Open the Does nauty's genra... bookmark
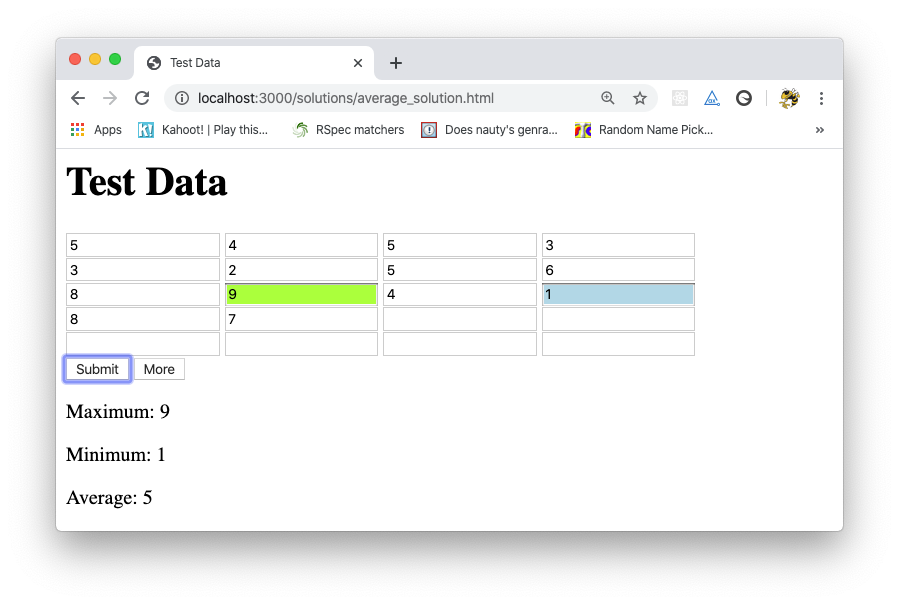Screen dimensions: 899x605 click(x=489, y=130)
